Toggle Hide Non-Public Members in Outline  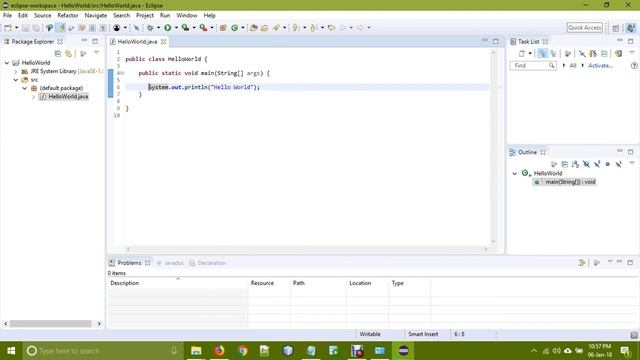608,164
